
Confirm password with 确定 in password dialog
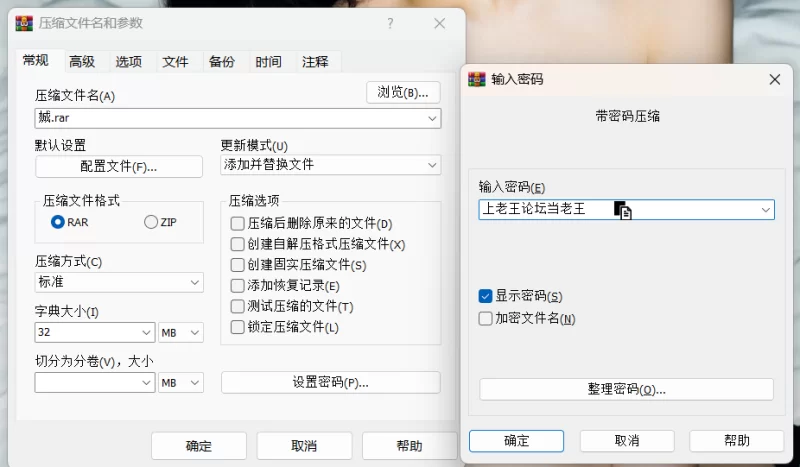pos(516,441)
